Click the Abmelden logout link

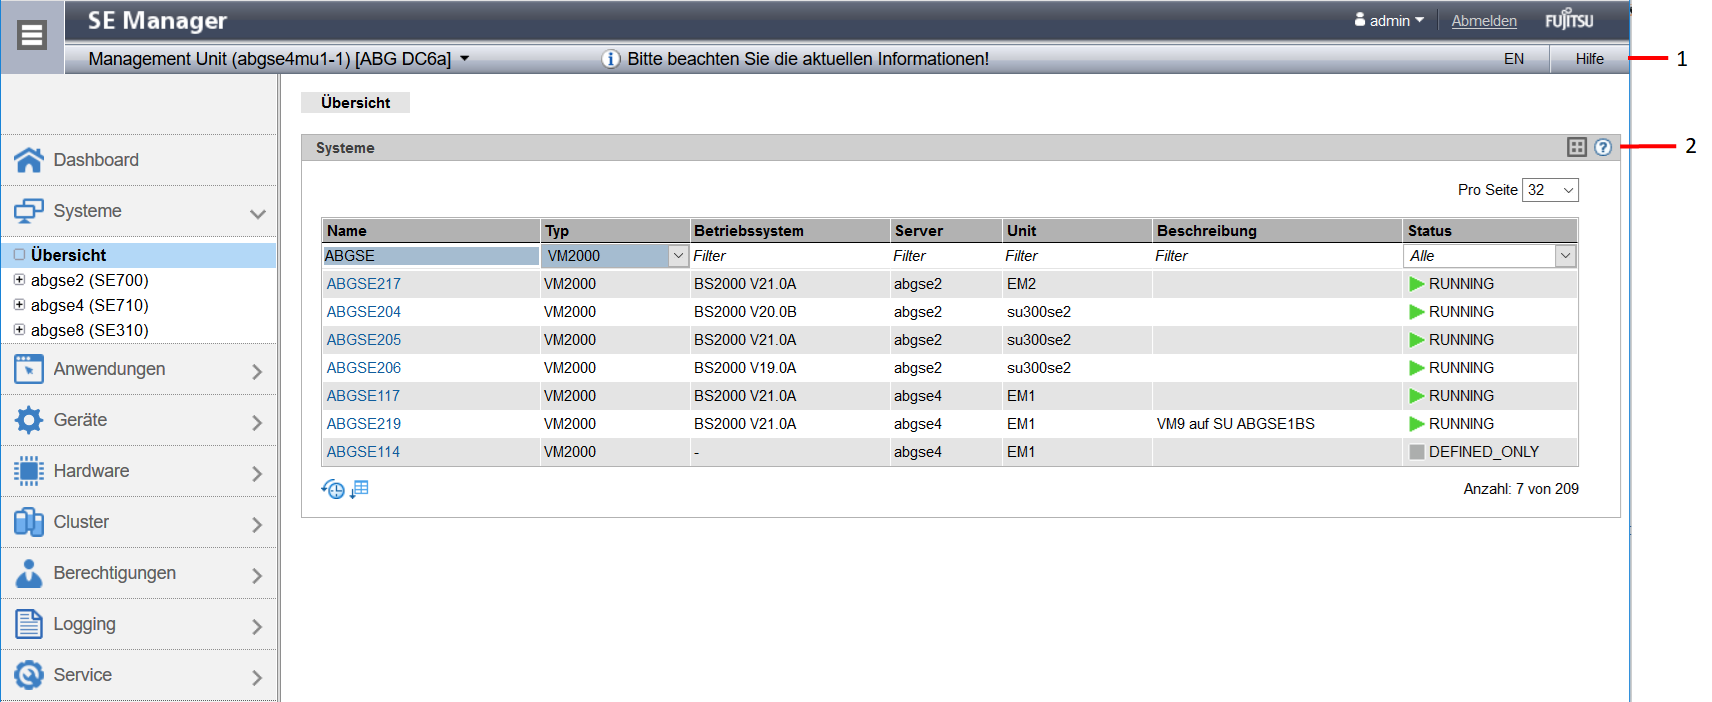coord(1484,20)
